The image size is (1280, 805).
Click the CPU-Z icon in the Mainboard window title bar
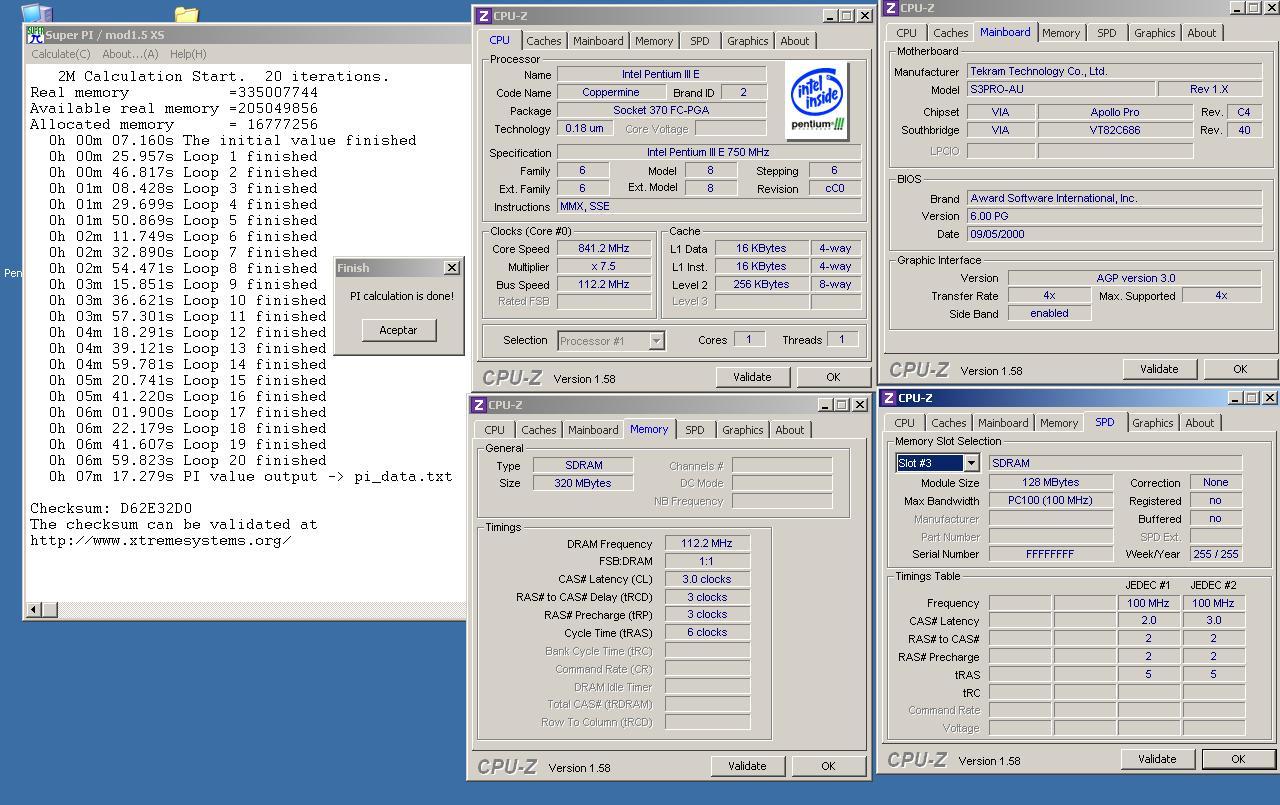(888, 8)
